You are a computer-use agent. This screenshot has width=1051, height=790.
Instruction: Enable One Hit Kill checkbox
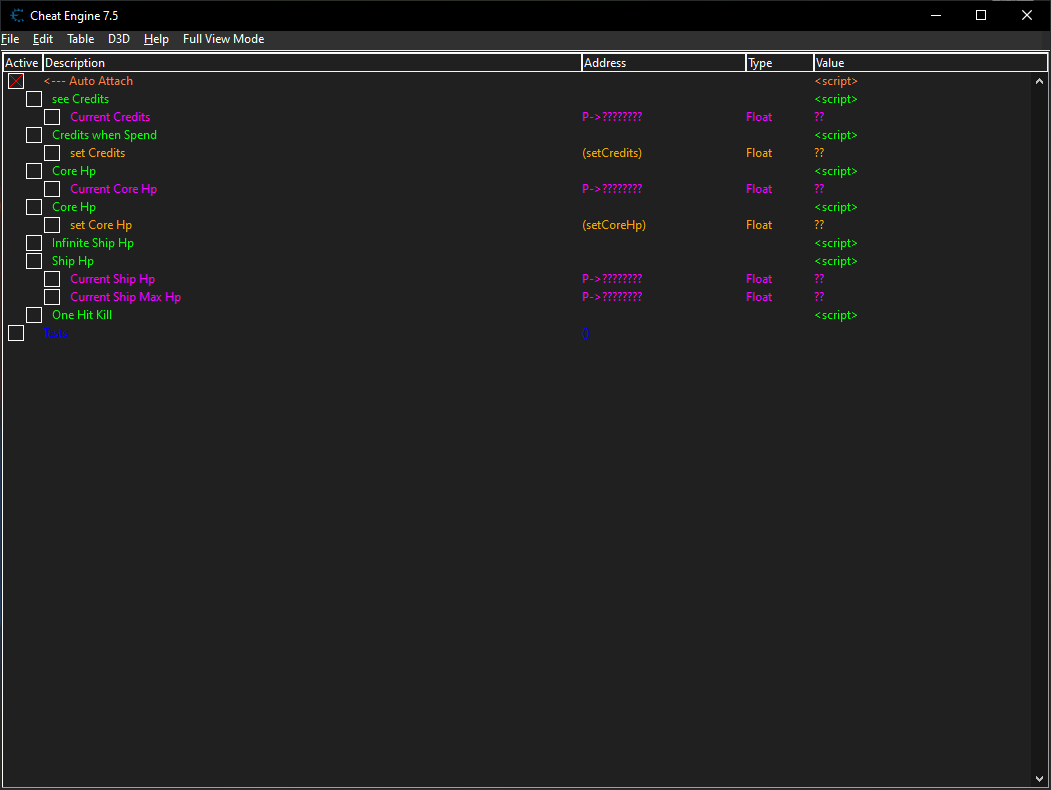point(34,316)
